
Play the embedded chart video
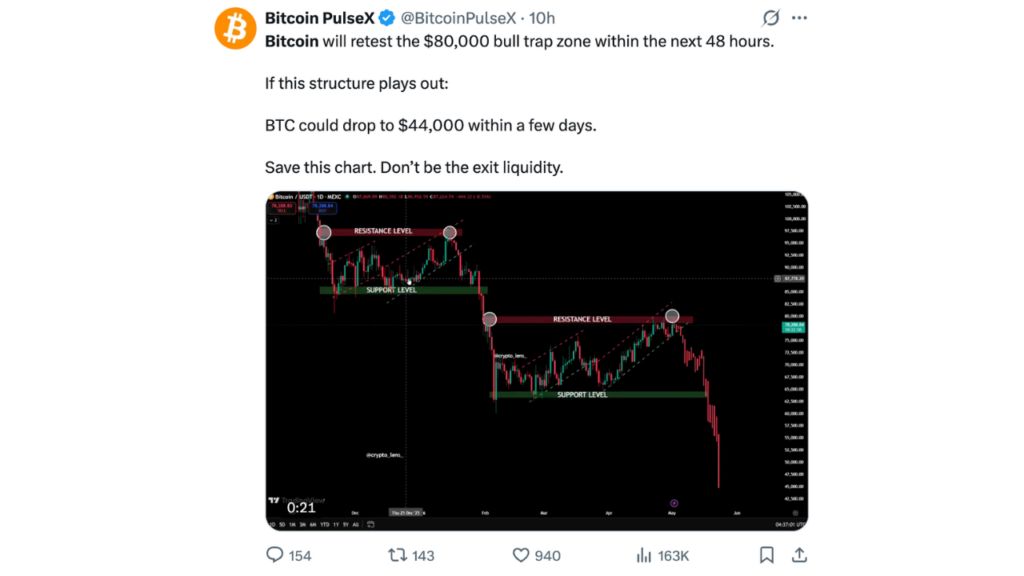pos(537,360)
